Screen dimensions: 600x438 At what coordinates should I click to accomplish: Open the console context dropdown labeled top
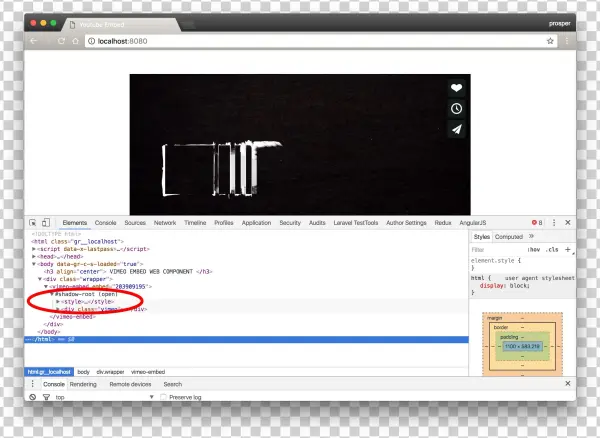coord(100,397)
